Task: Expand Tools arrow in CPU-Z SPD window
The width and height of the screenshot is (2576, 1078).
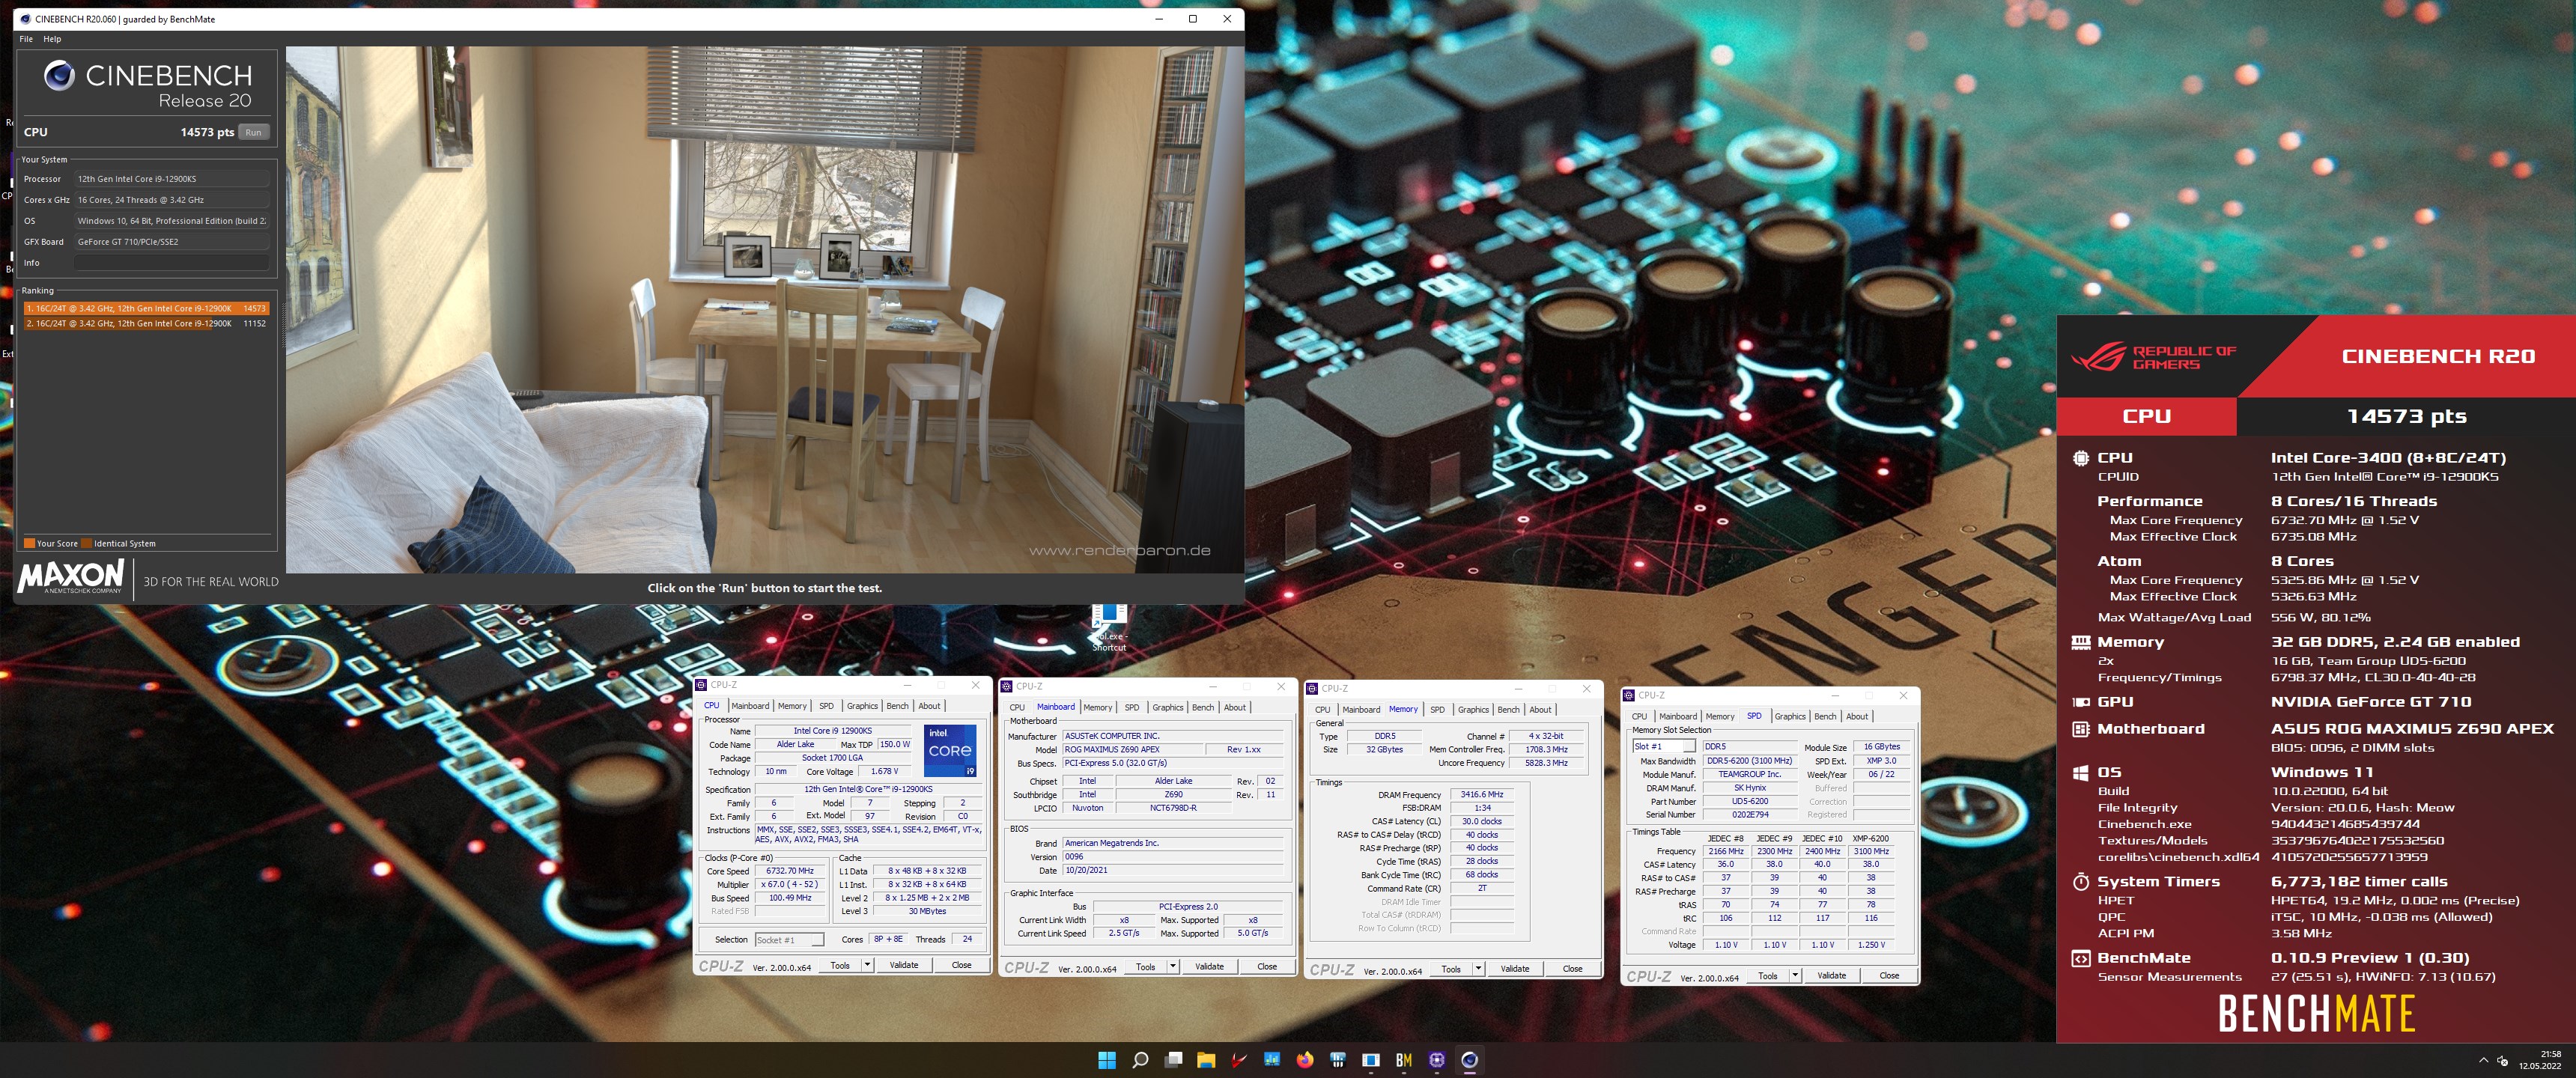Action: [1795, 976]
